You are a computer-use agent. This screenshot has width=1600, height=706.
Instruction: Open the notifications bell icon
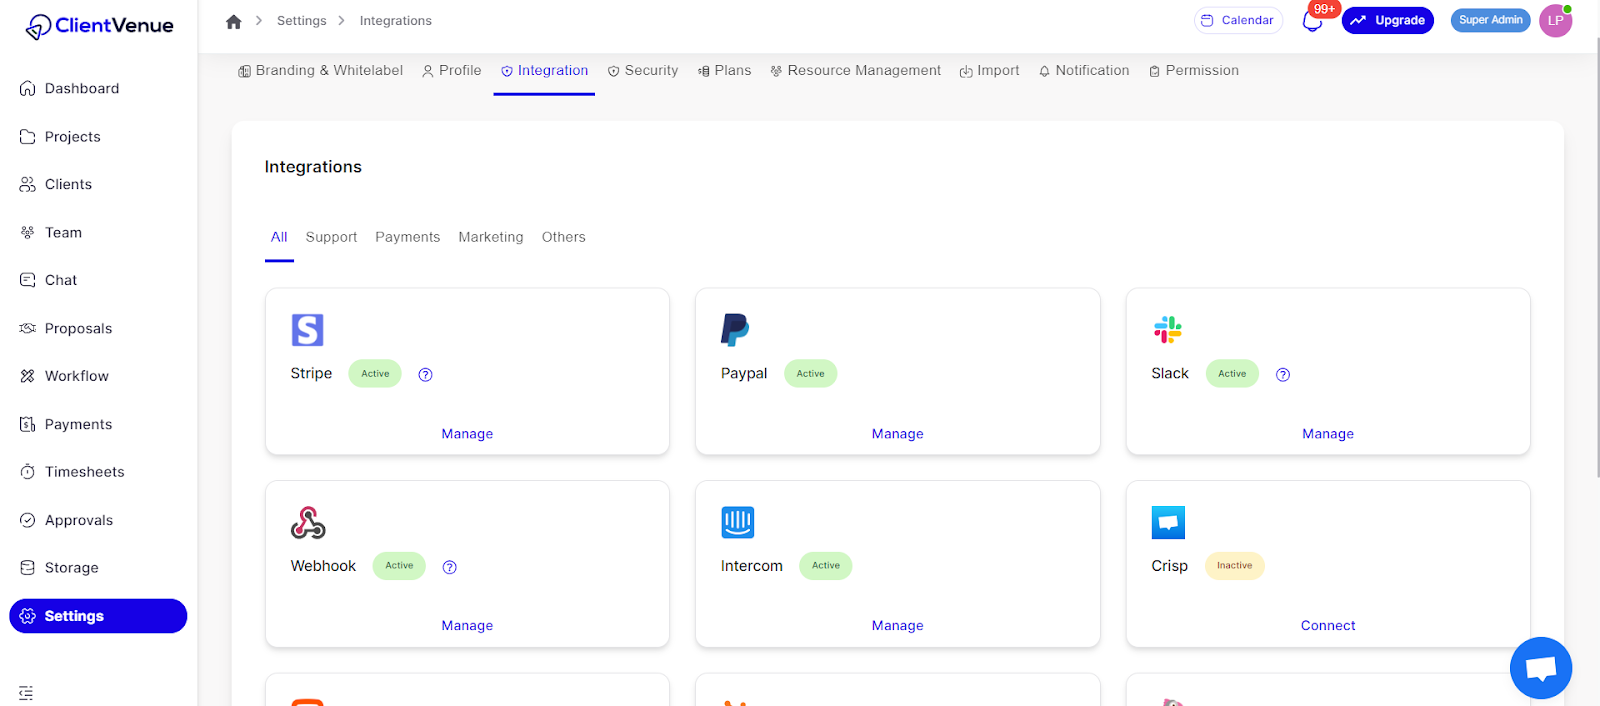click(1312, 21)
